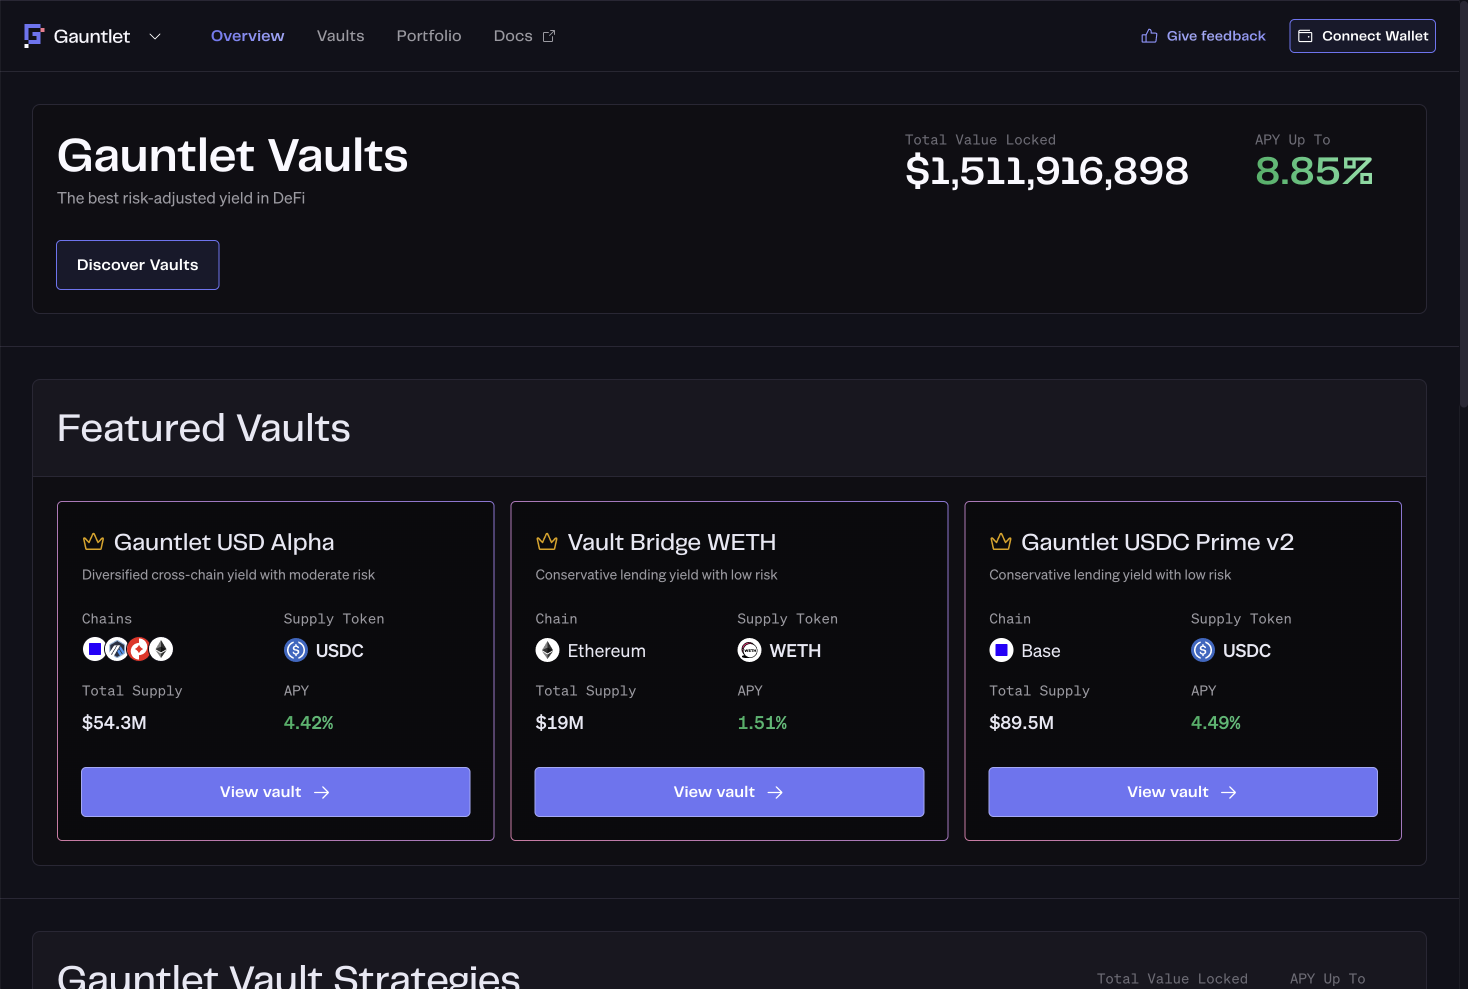Click the Gauntlet USDC Prime v2 card title
This screenshot has width=1468, height=989.
pos(1157,542)
